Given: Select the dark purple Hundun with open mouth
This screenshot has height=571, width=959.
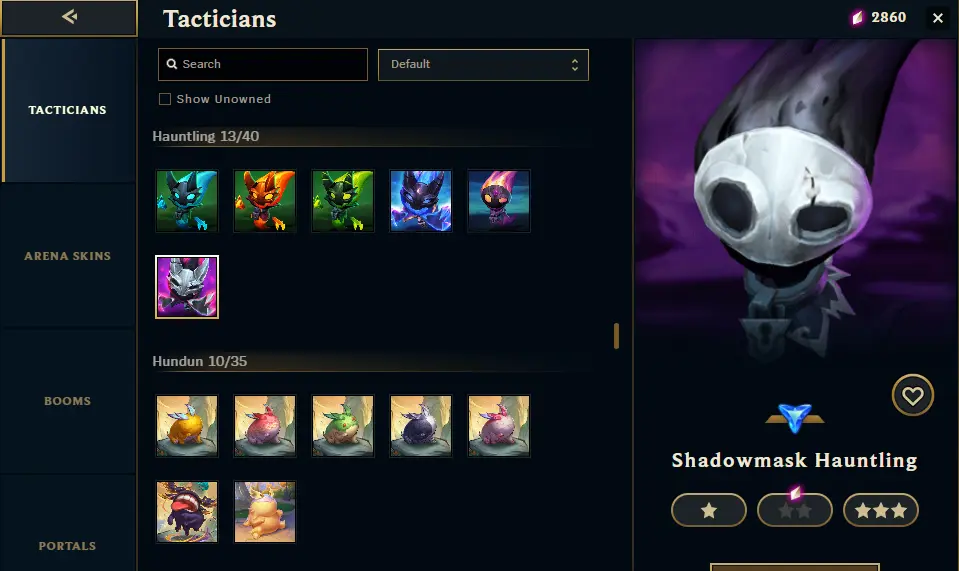Looking at the screenshot, I should (x=187, y=512).
